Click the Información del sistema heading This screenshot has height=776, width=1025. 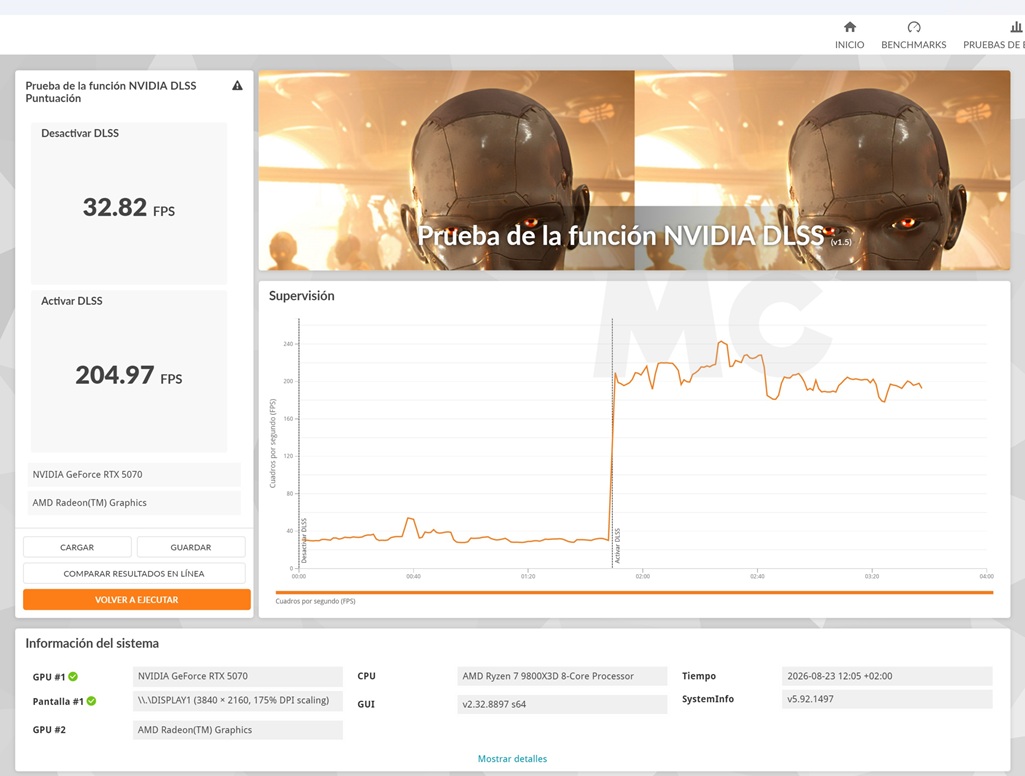(x=92, y=643)
